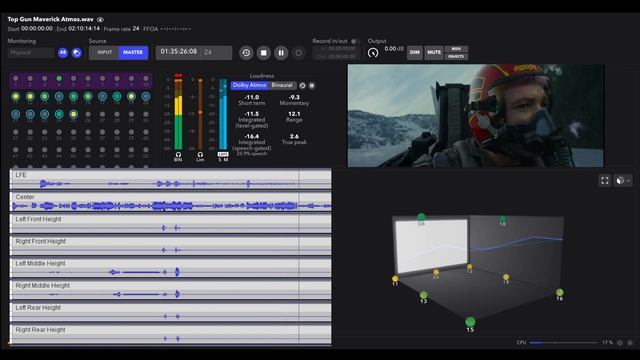Click the 01:35:26:08 timecode field
The width and height of the screenshot is (640, 360).
tap(193, 52)
